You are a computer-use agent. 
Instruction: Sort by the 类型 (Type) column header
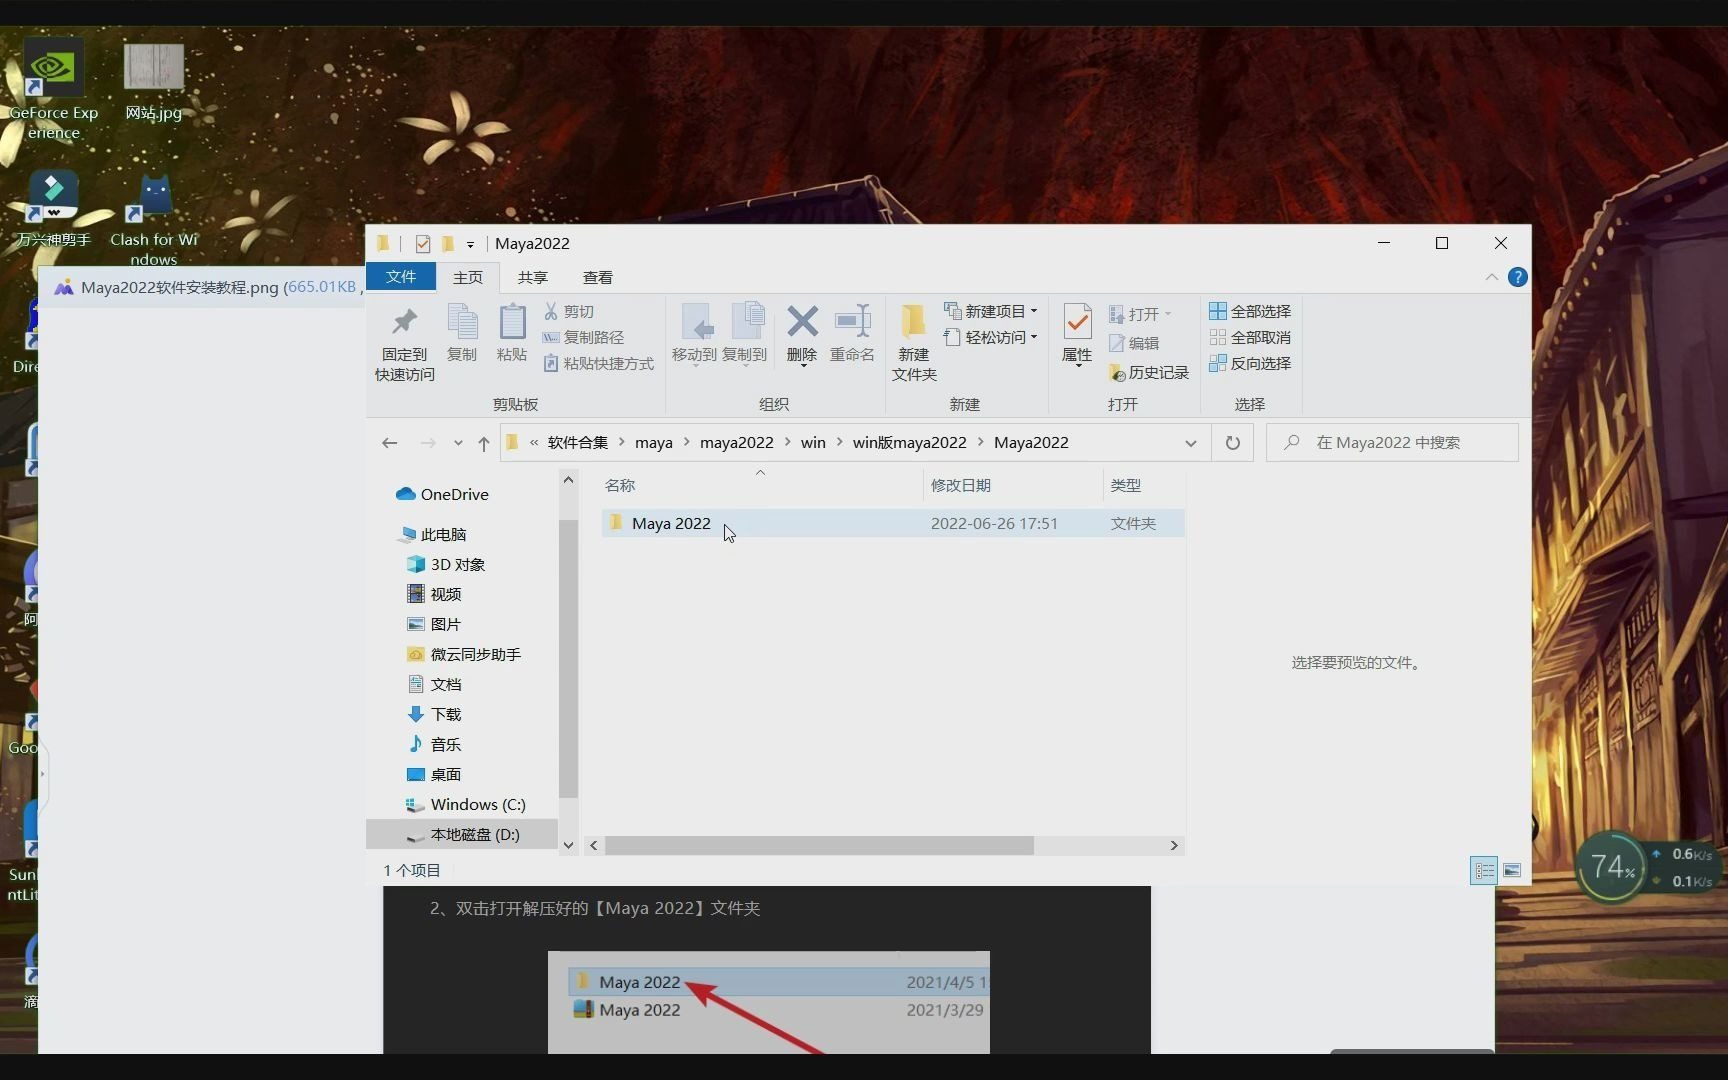(1125, 485)
